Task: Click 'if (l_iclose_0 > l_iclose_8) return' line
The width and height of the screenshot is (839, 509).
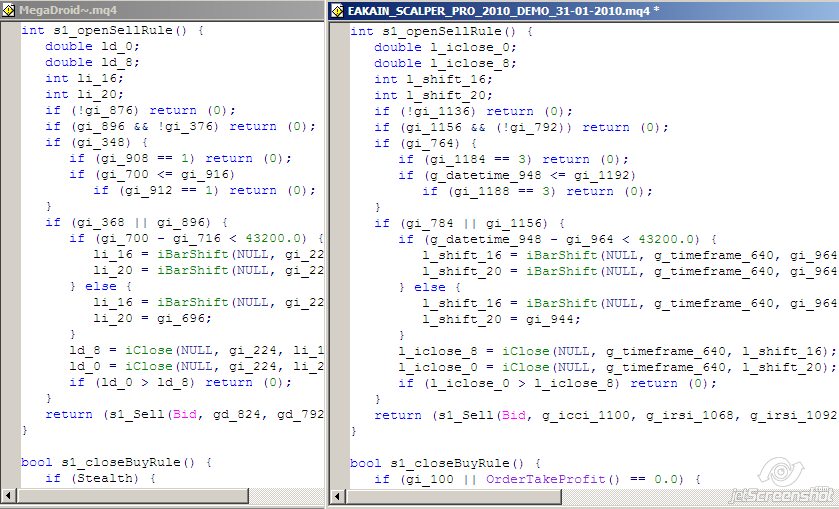Action: [557, 384]
